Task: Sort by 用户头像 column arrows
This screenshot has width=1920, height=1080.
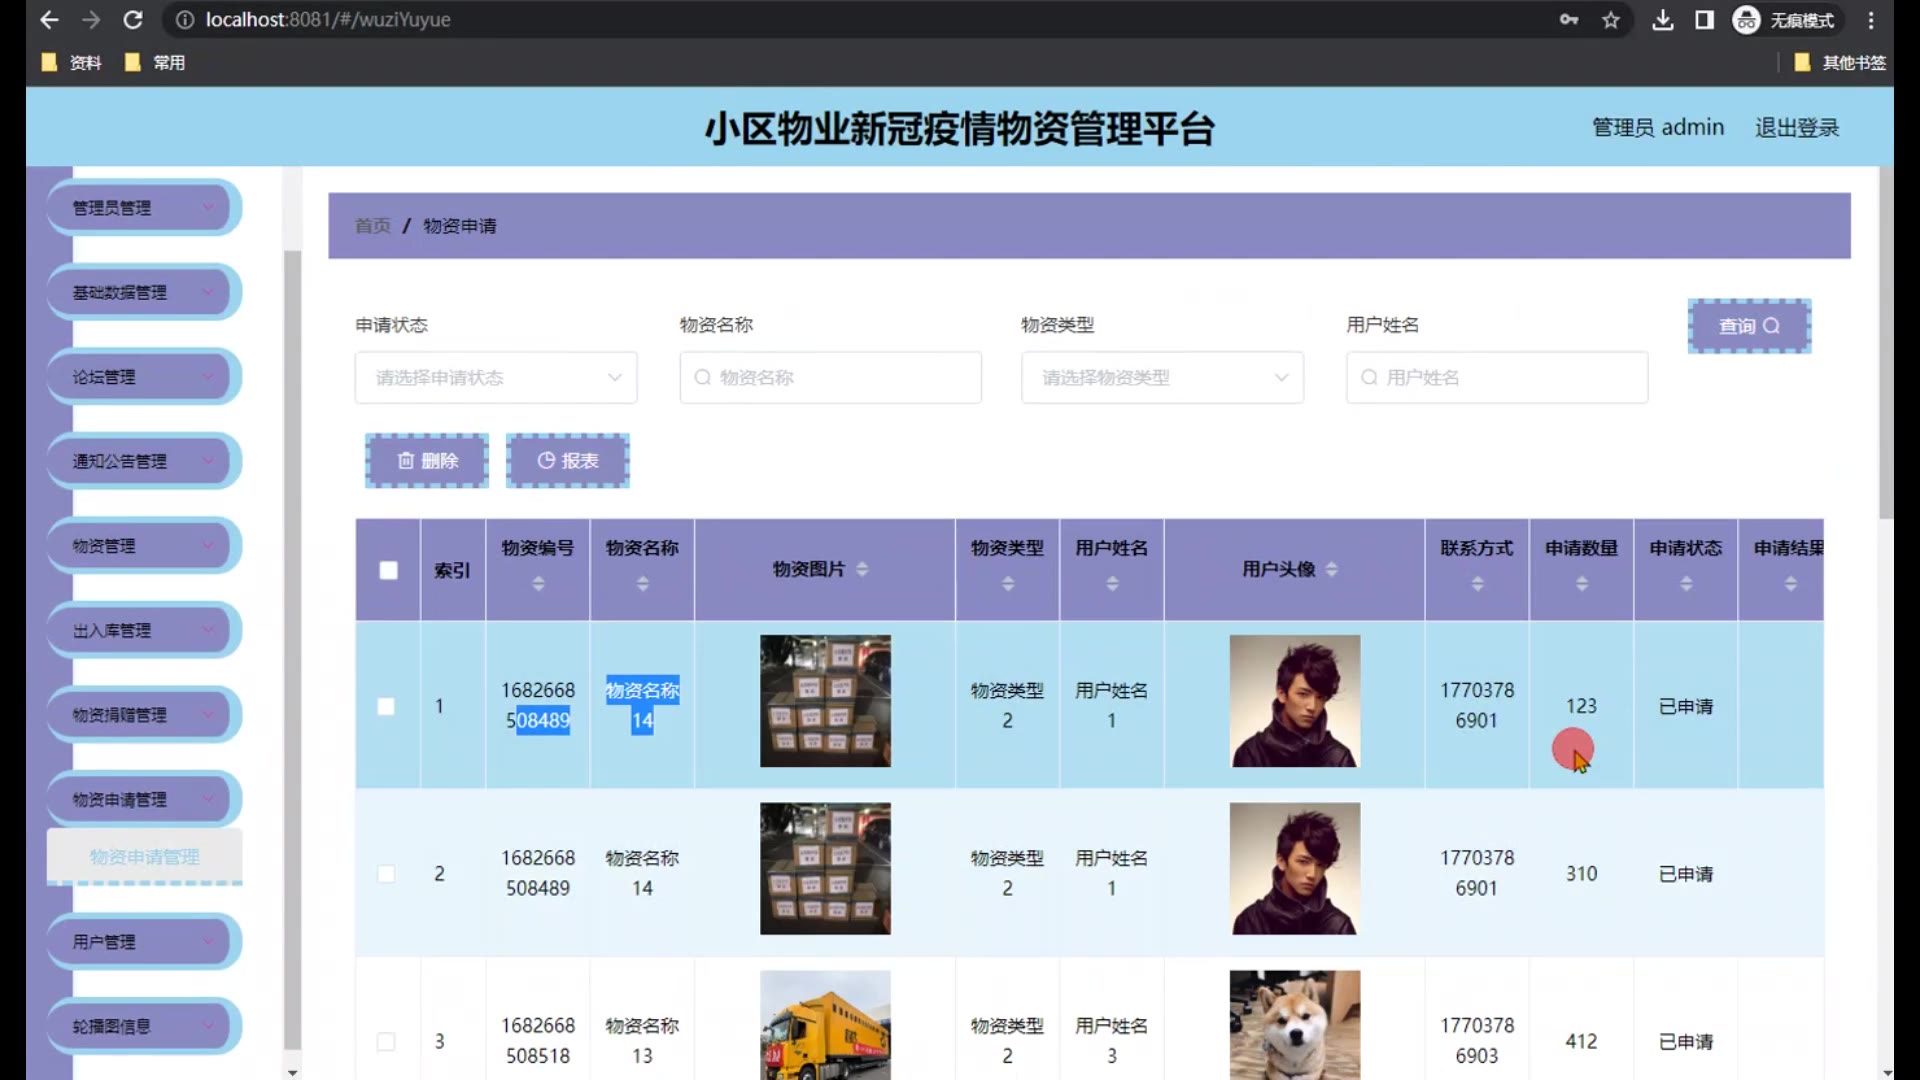Action: pyautogui.click(x=1331, y=569)
